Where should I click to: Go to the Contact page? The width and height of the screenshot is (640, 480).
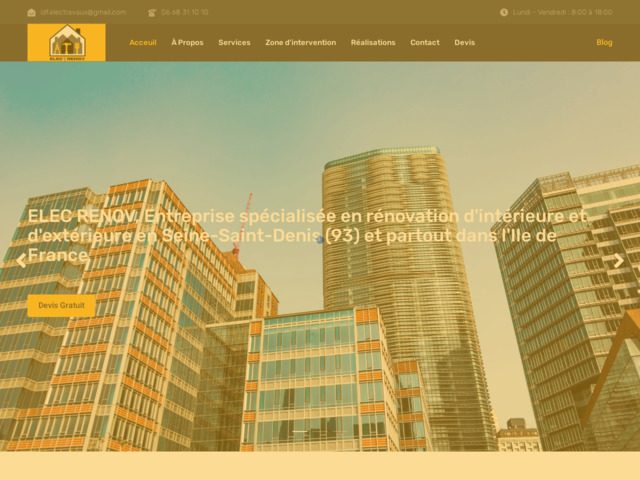(425, 42)
